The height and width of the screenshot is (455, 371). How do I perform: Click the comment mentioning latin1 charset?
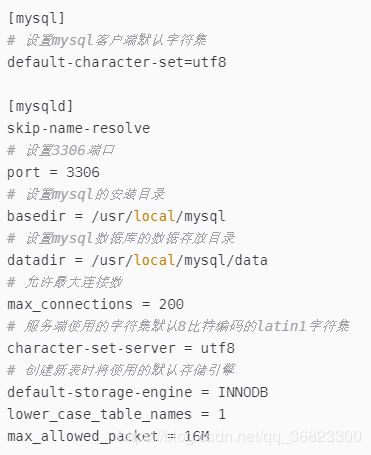pos(178,326)
